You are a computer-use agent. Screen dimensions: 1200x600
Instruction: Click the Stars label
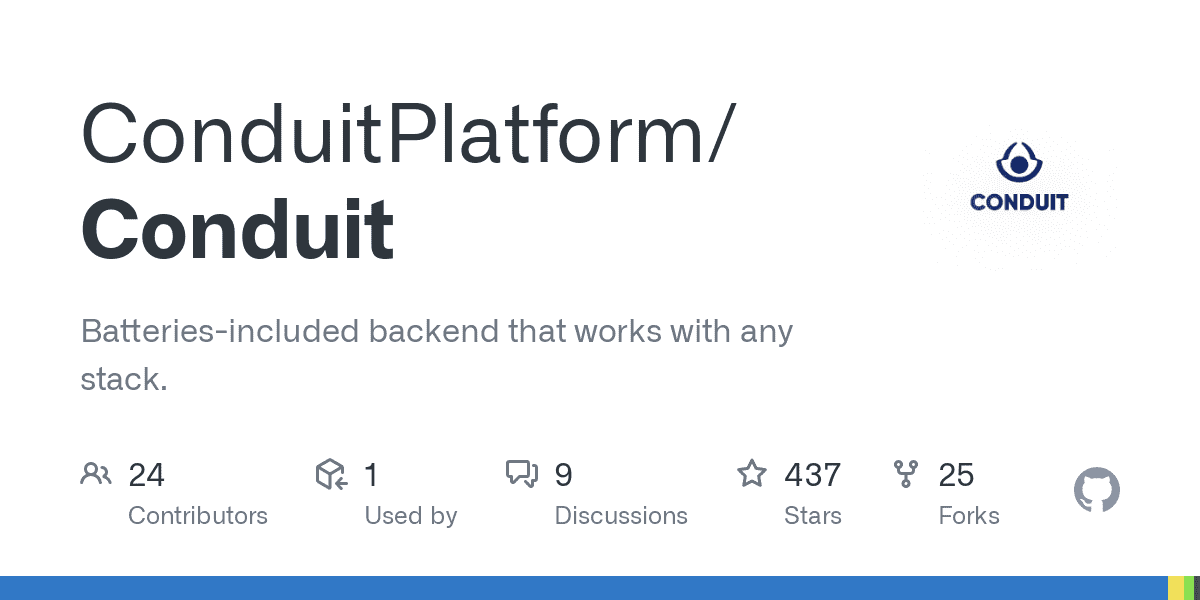click(813, 516)
